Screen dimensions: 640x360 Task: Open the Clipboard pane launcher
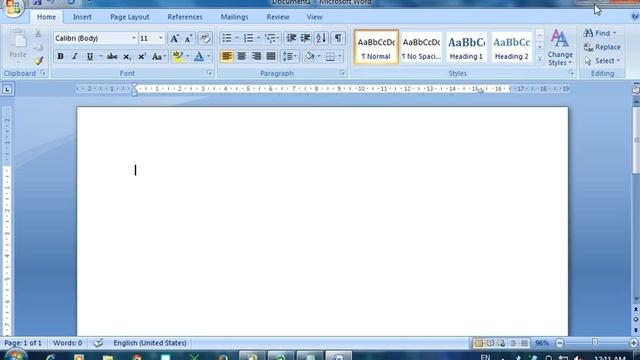coord(43,73)
